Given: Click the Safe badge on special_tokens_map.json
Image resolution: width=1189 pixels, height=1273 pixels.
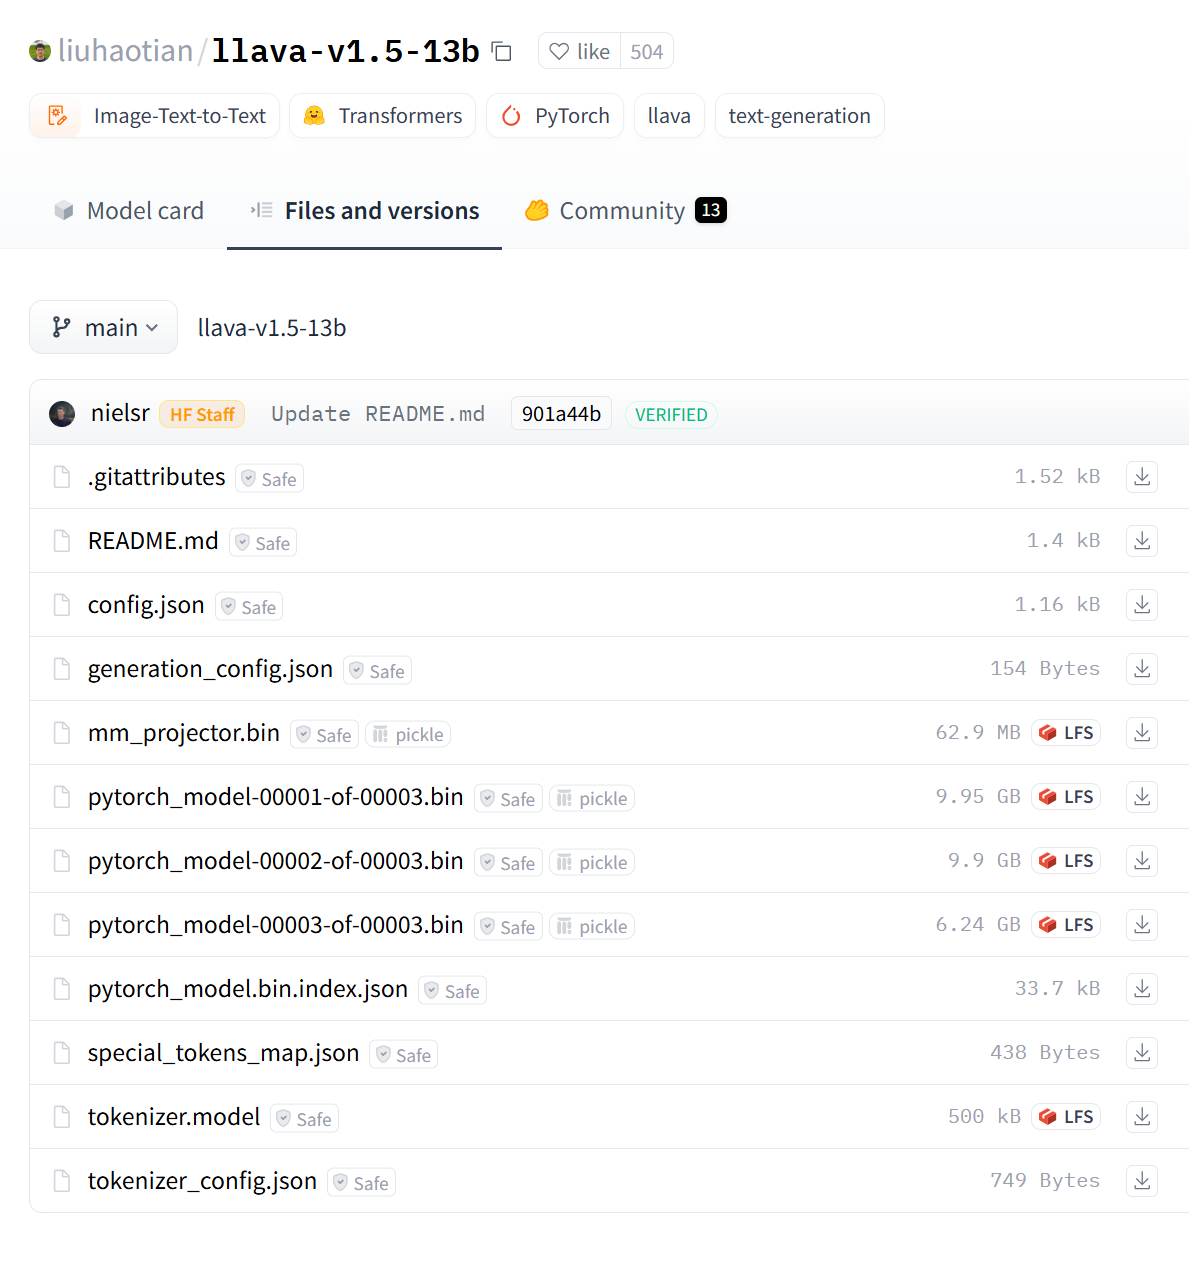Looking at the screenshot, I should click(403, 1053).
